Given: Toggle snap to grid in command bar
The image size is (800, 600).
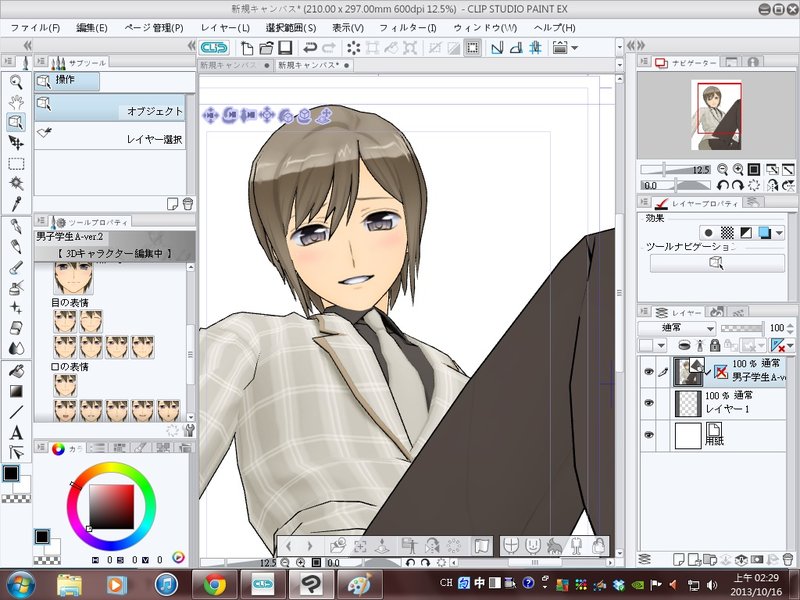Looking at the screenshot, I should tap(535, 48).
